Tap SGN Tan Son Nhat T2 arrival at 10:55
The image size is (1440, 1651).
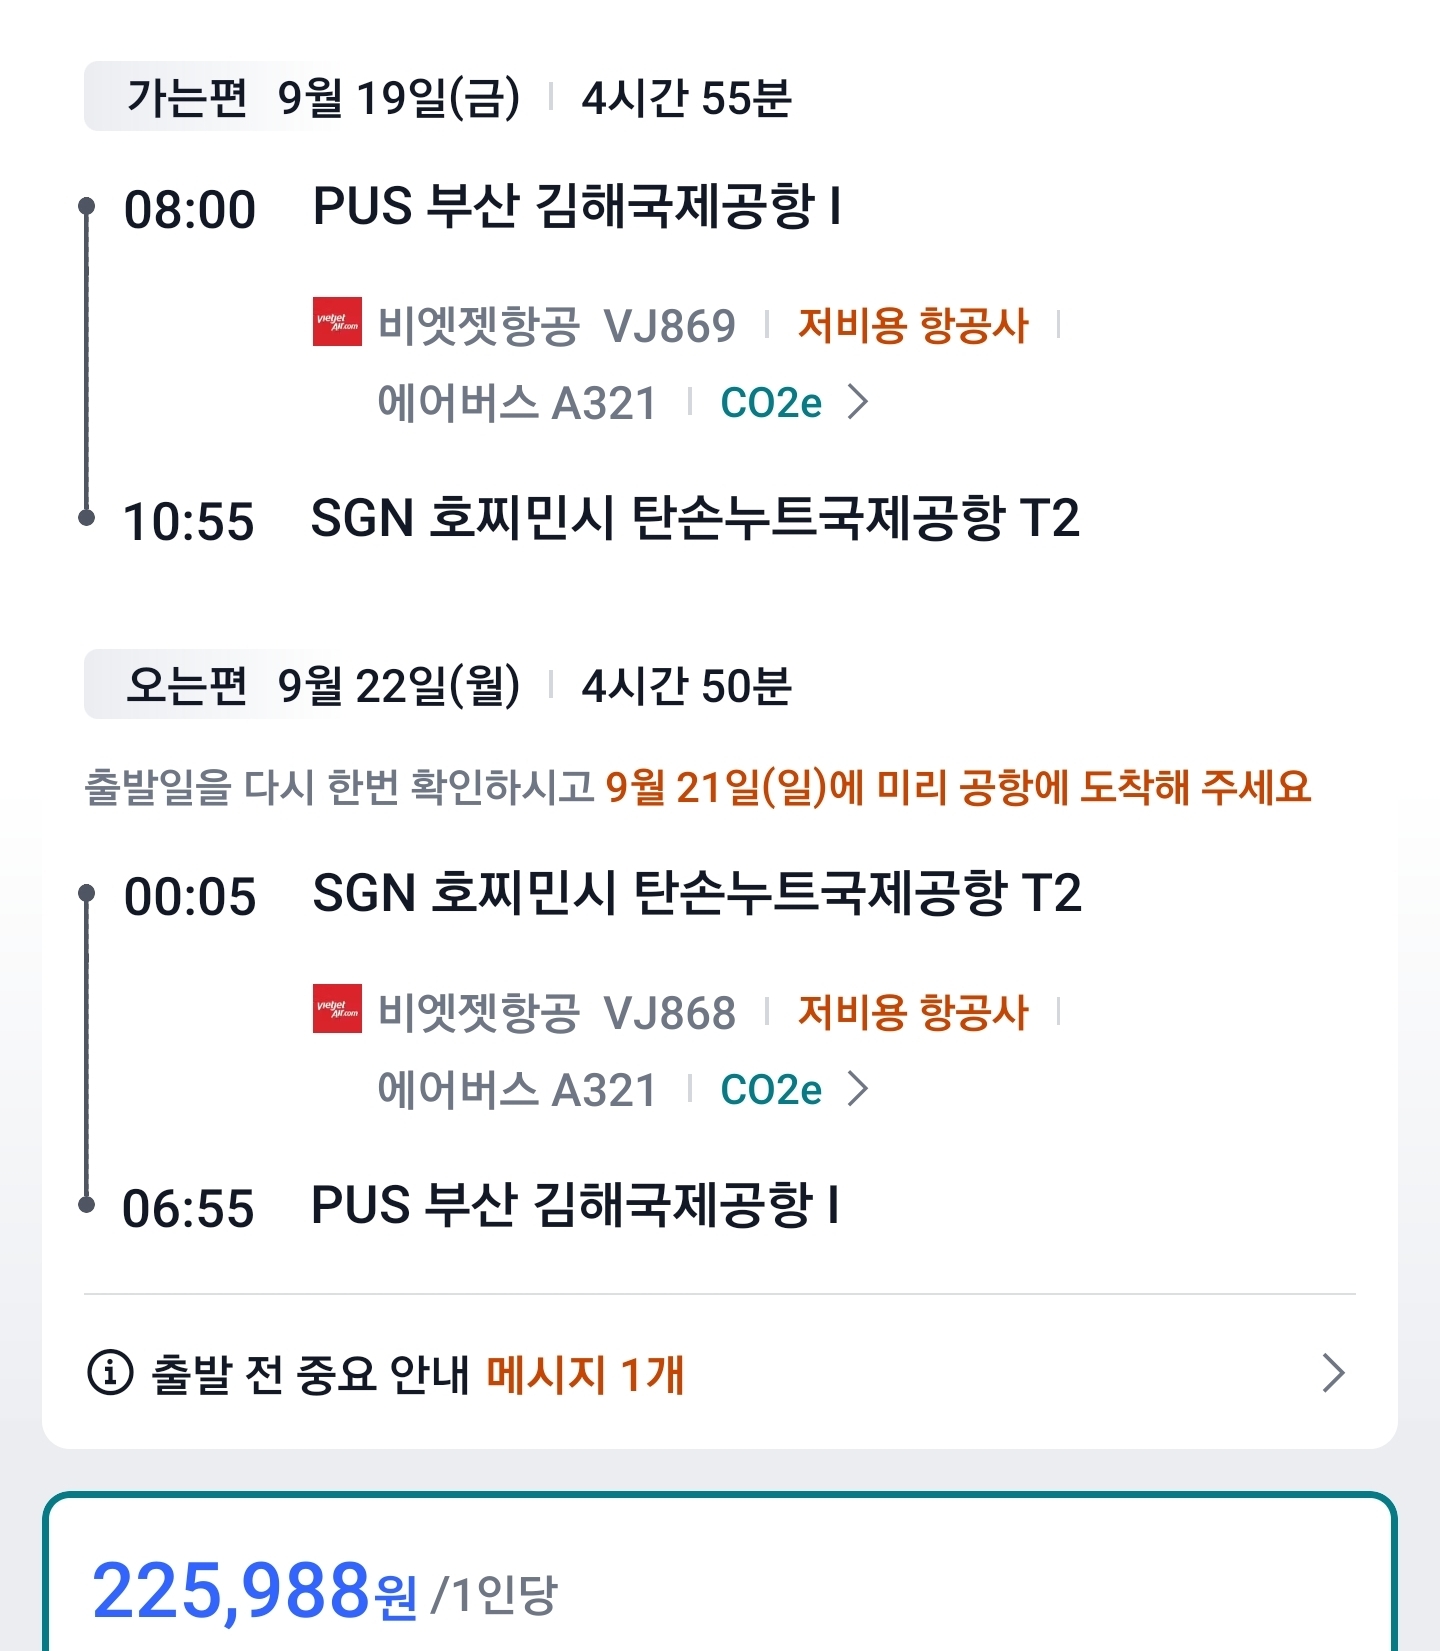click(x=695, y=519)
